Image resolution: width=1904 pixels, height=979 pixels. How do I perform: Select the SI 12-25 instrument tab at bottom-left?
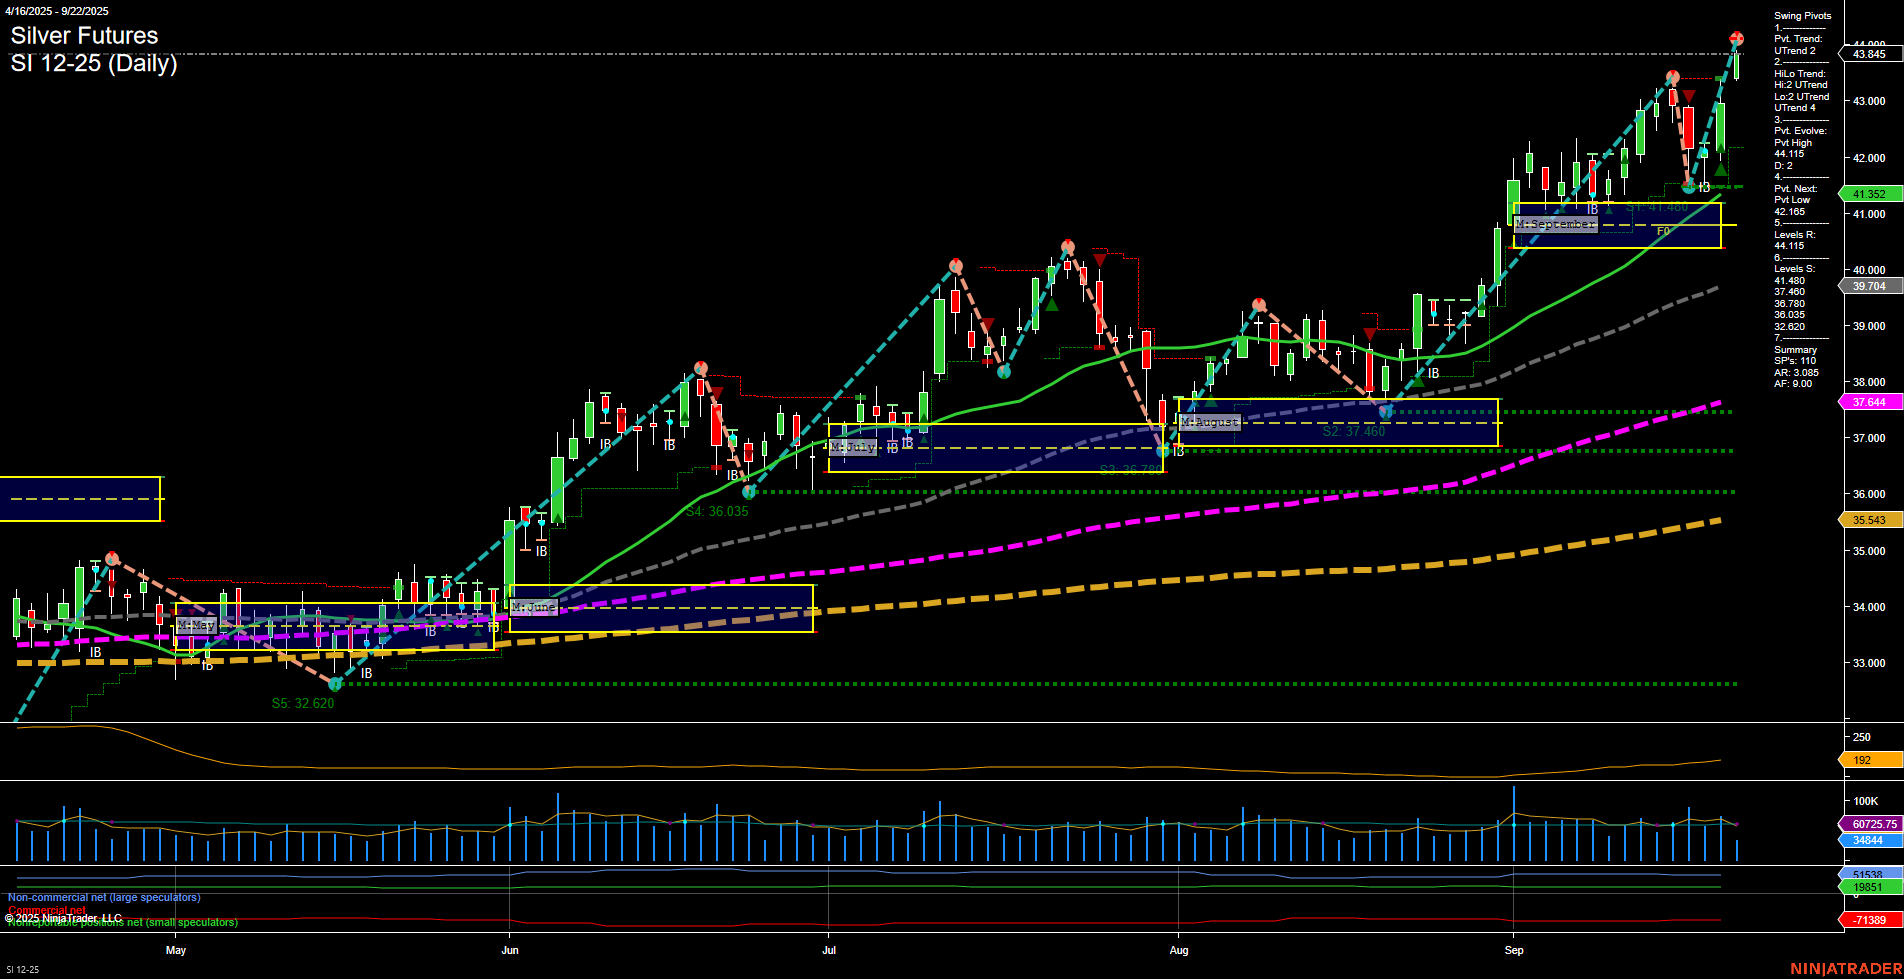point(22,970)
